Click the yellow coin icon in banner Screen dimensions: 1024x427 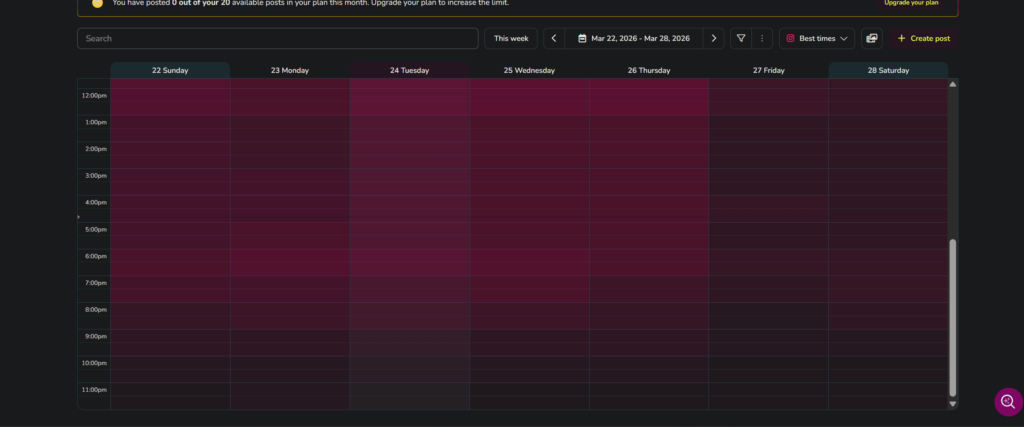coord(97,3)
